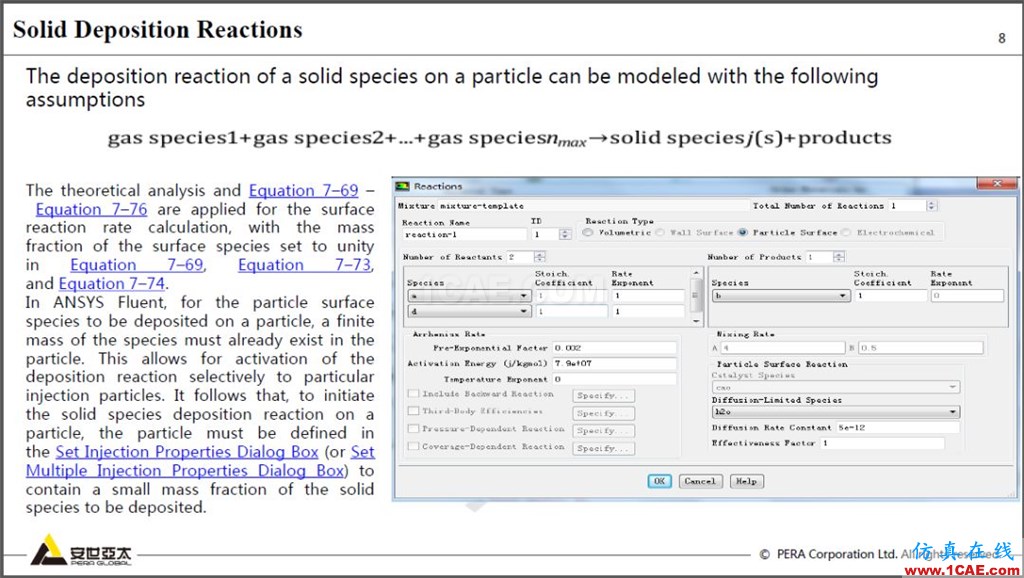Open the Diffusion-Limited Species dropdown
The height and width of the screenshot is (578, 1024).
(835, 412)
